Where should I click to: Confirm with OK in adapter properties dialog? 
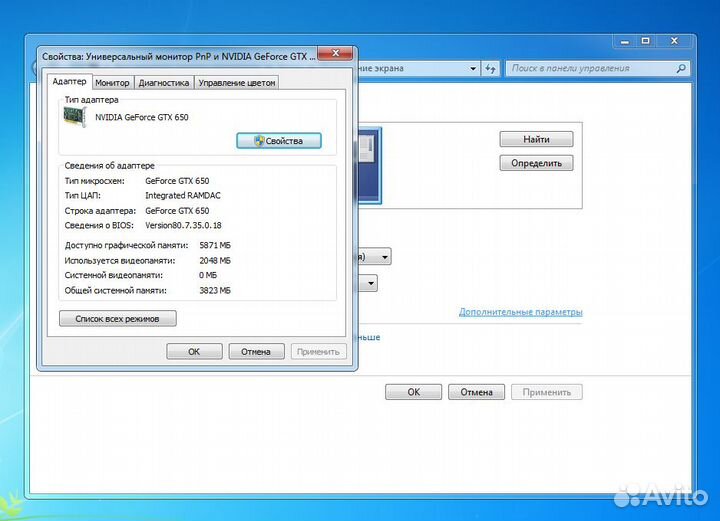(x=194, y=352)
